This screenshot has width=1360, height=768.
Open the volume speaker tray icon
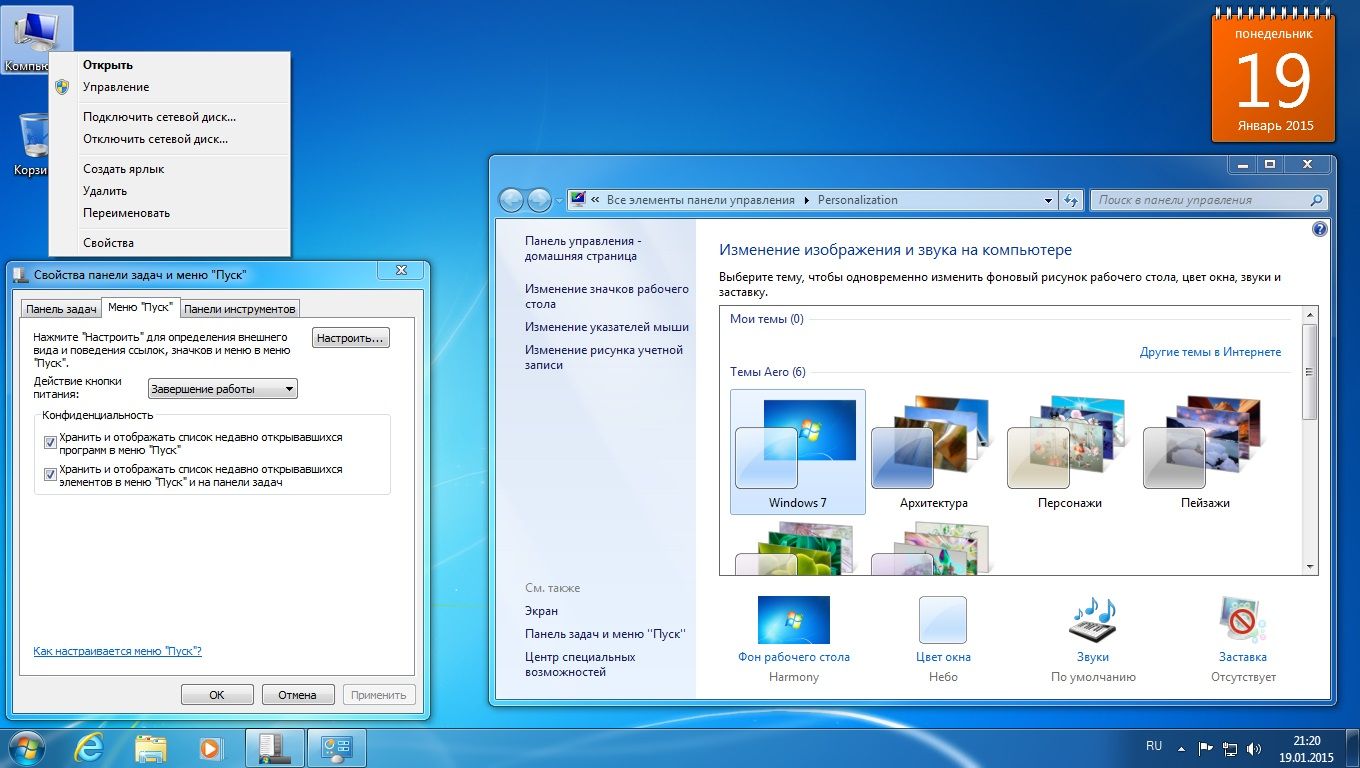coord(1254,747)
